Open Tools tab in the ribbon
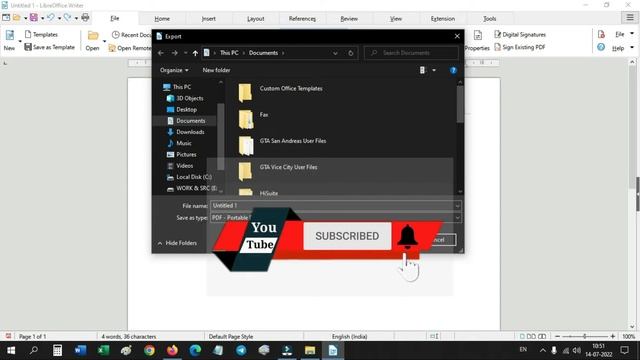Image resolution: width=640 pixels, height=360 pixels. (x=489, y=19)
